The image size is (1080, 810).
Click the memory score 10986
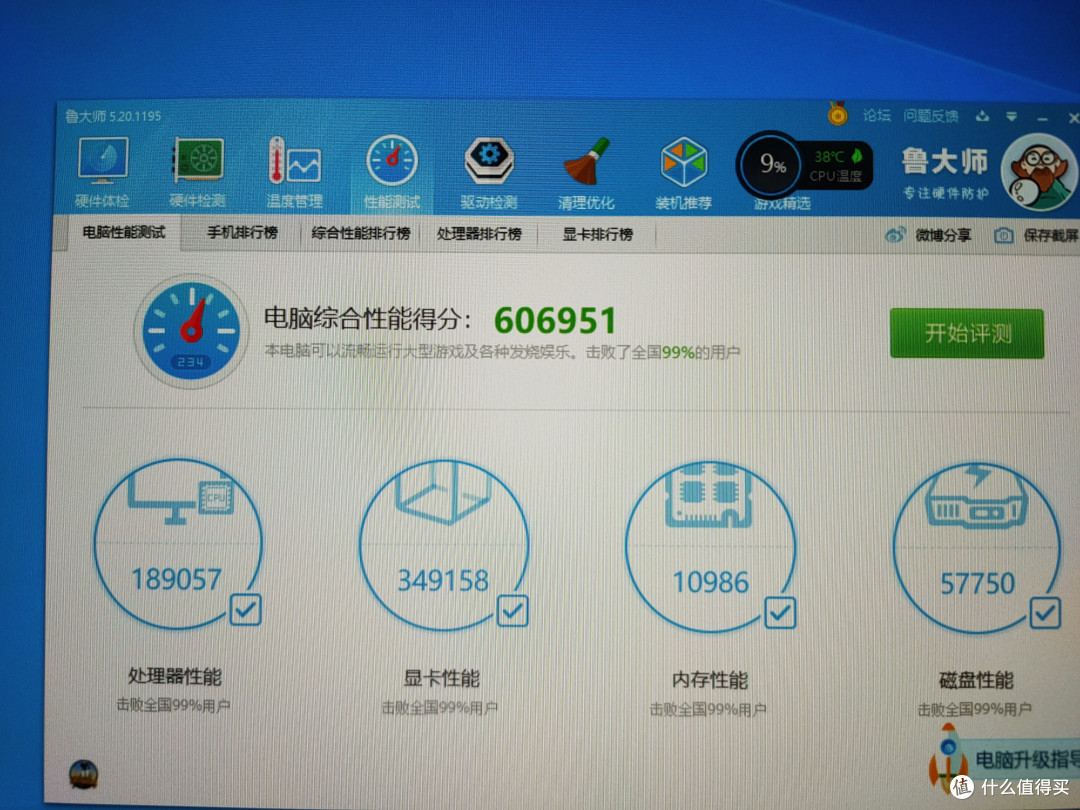pos(711,583)
